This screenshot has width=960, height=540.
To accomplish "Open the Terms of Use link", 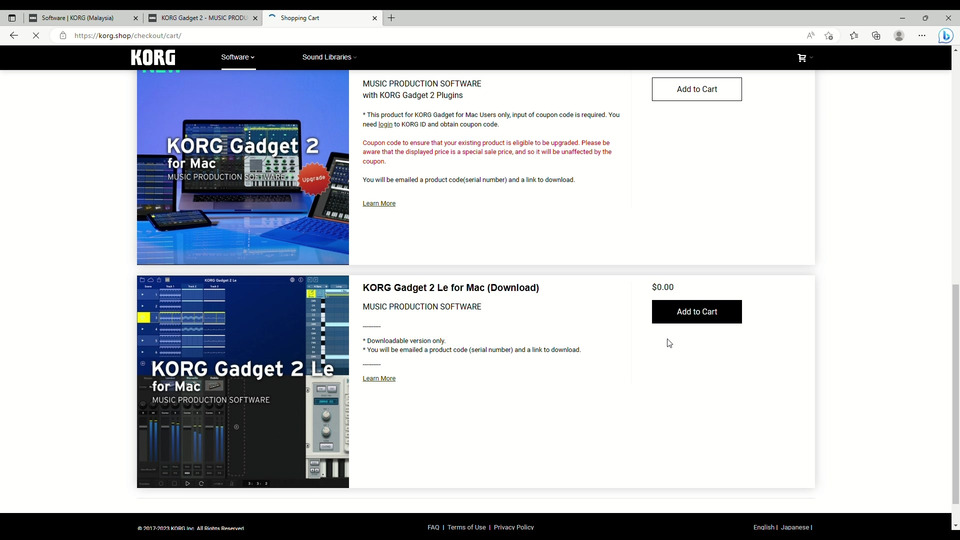I will point(467,527).
